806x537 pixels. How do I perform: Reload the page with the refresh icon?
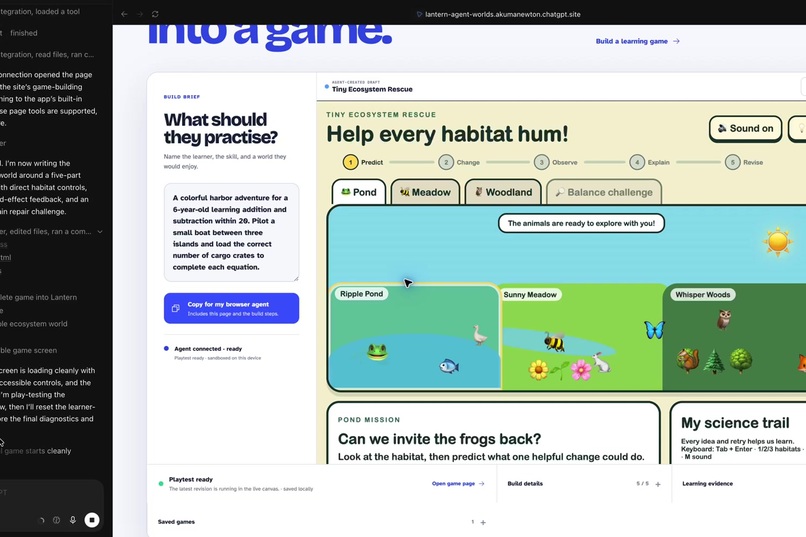[x=155, y=14]
